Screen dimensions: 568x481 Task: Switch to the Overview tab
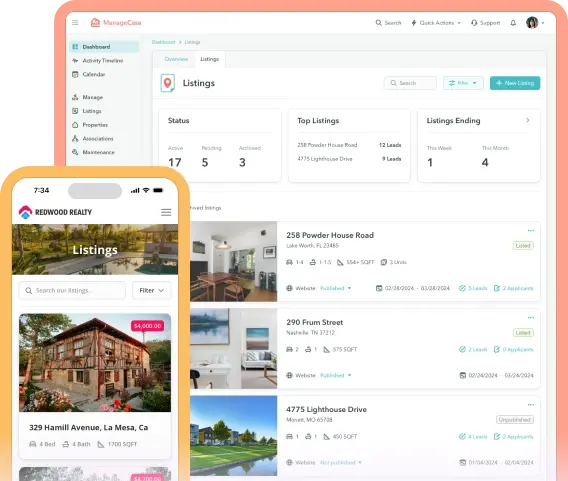point(176,59)
